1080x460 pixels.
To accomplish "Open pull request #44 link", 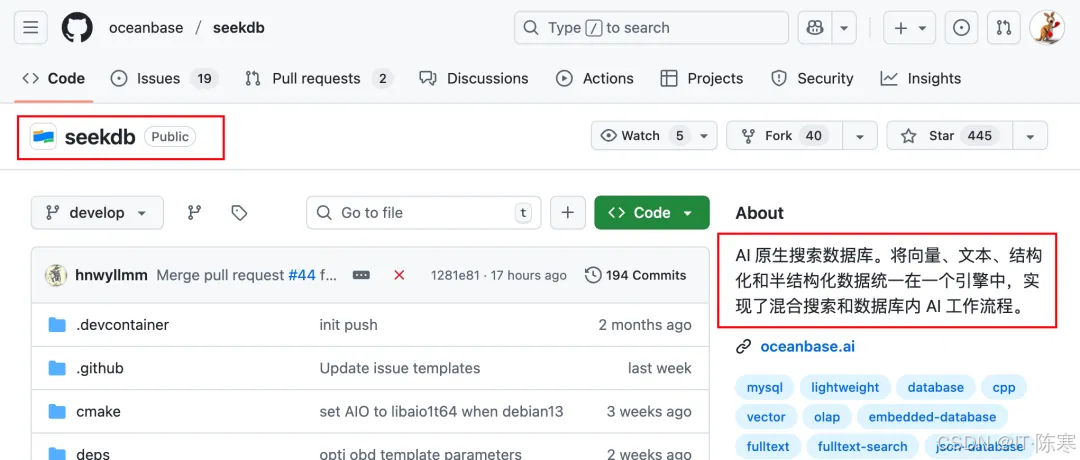I will [302, 275].
